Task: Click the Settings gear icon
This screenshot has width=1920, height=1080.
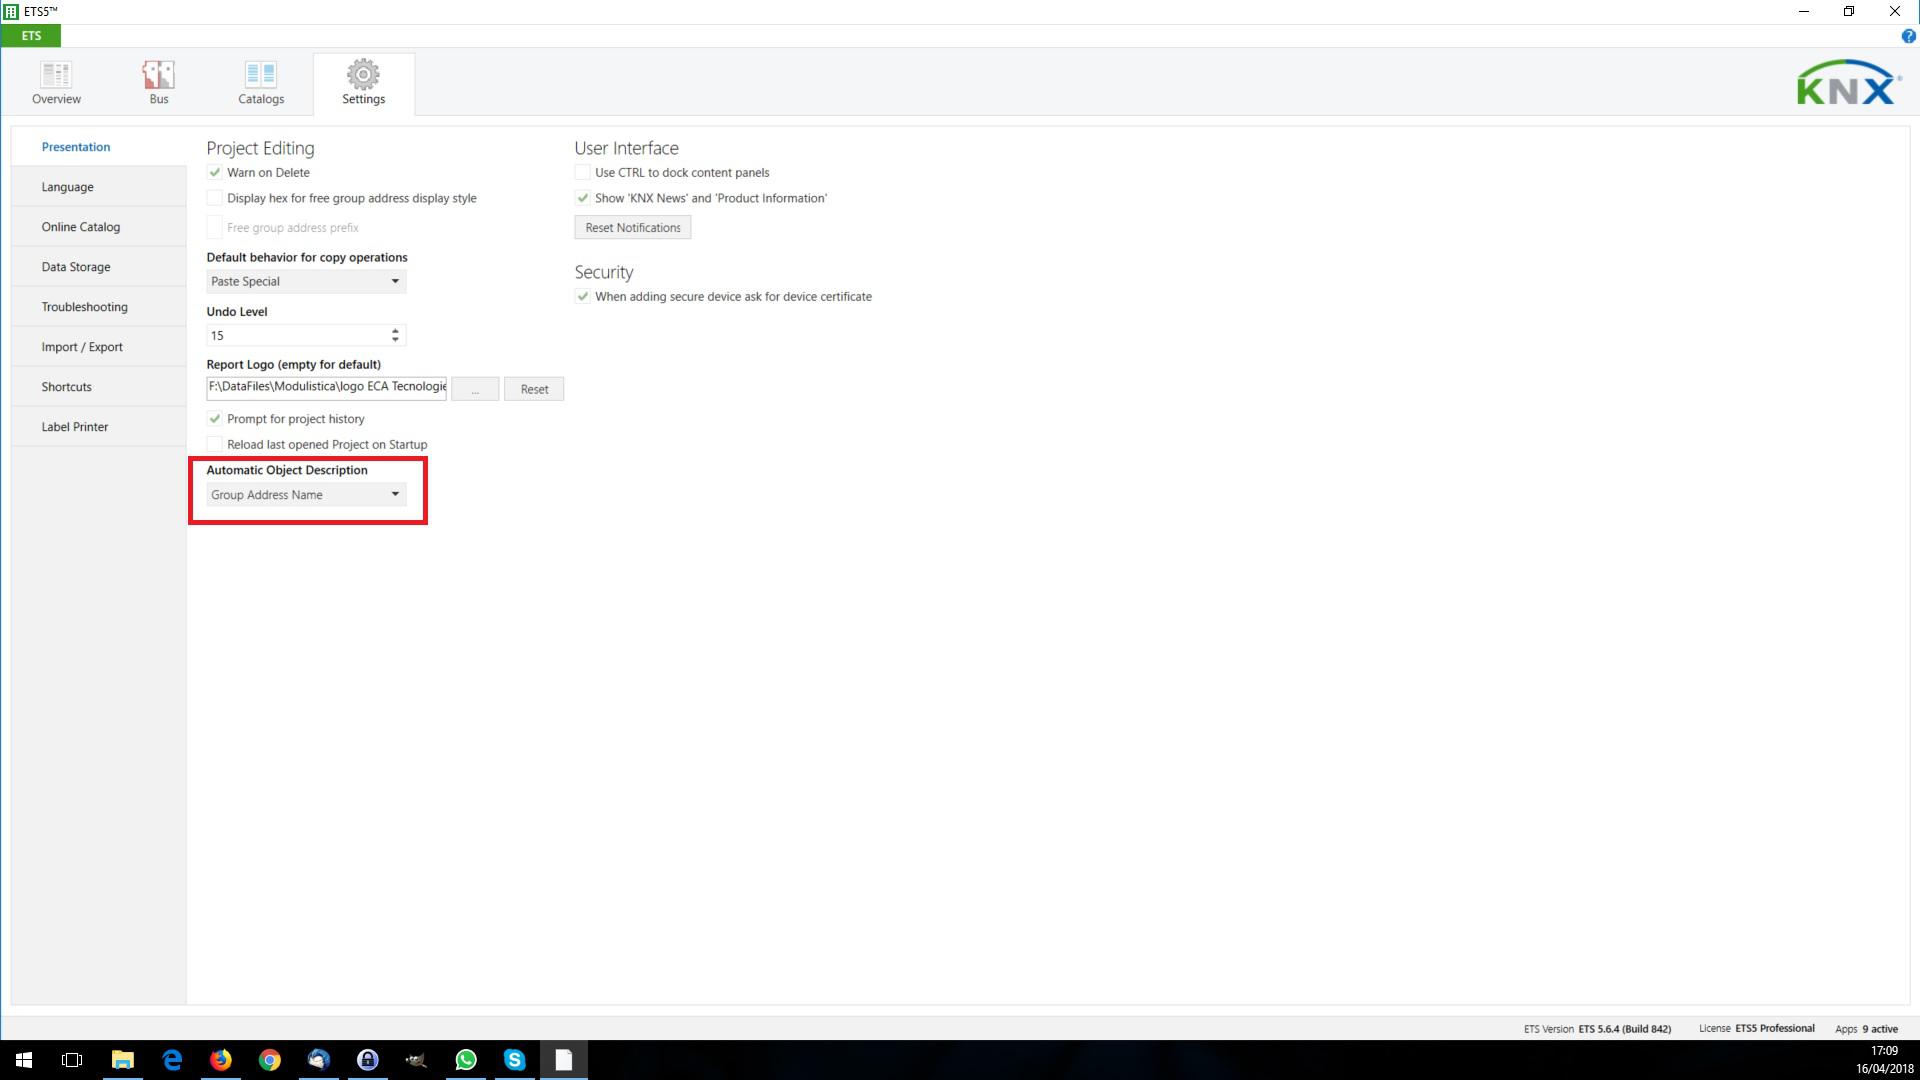Action: (363, 75)
